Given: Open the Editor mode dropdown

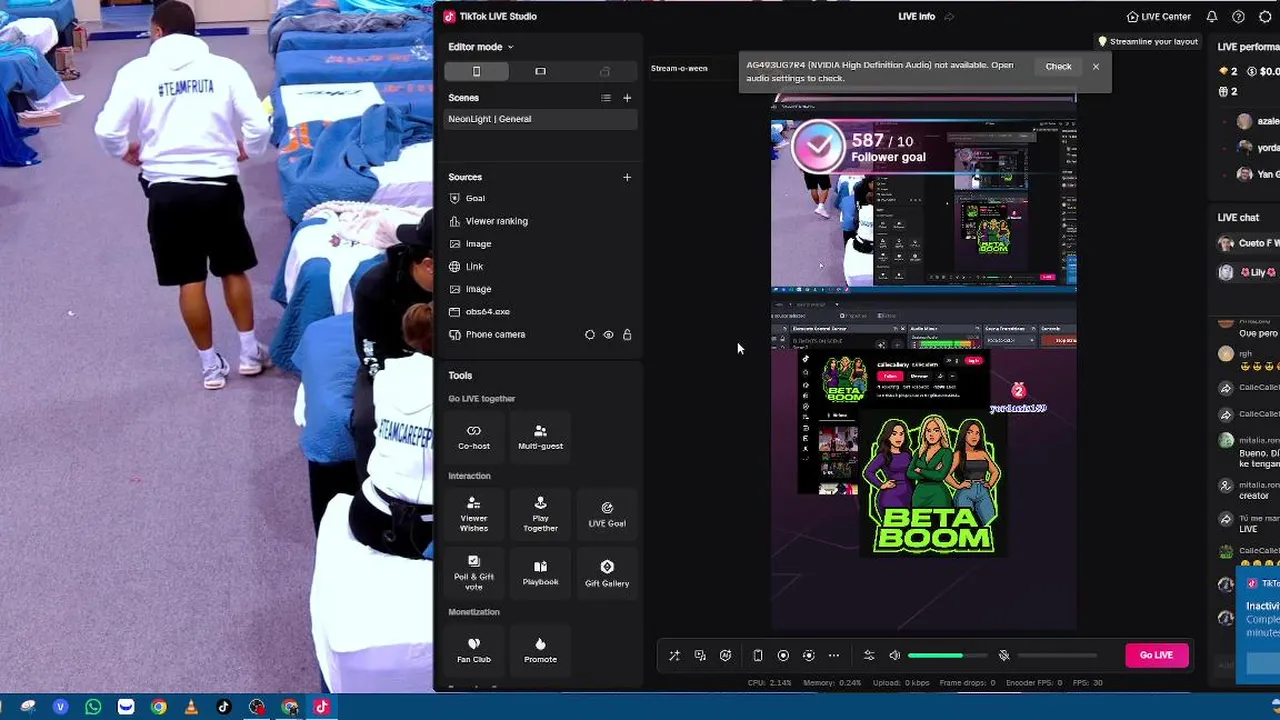Looking at the screenshot, I should pyautogui.click(x=480, y=47).
